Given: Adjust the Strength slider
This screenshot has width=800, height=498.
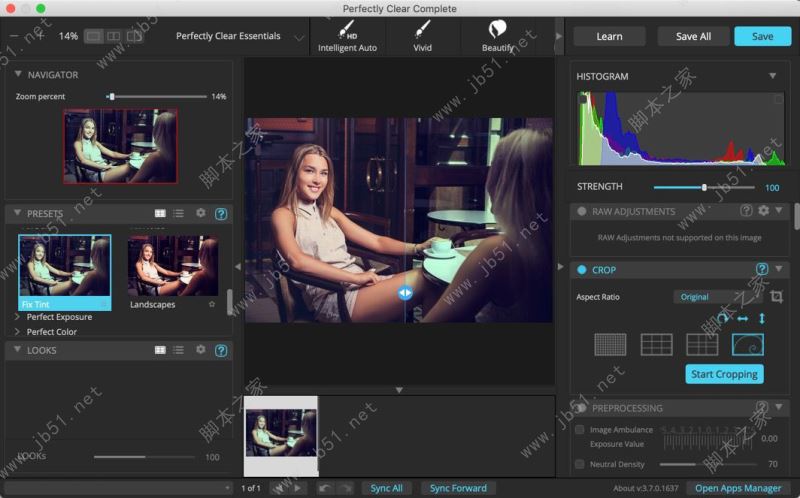Looking at the screenshot, I should point(704,187).
